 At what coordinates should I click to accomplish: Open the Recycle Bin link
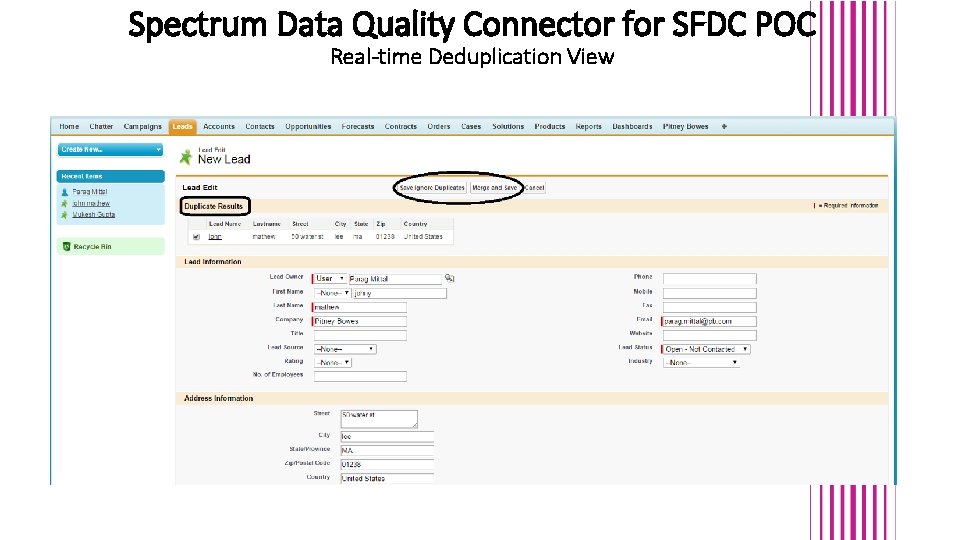point(92,247)
